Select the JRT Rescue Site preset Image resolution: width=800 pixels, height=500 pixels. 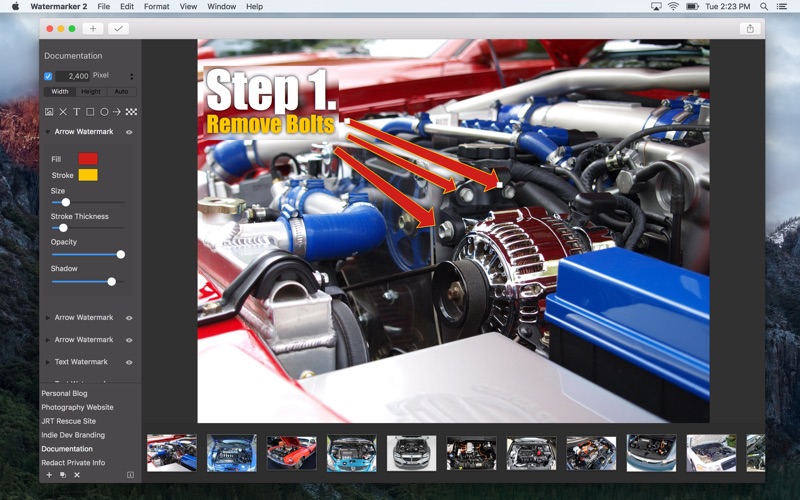68,421
